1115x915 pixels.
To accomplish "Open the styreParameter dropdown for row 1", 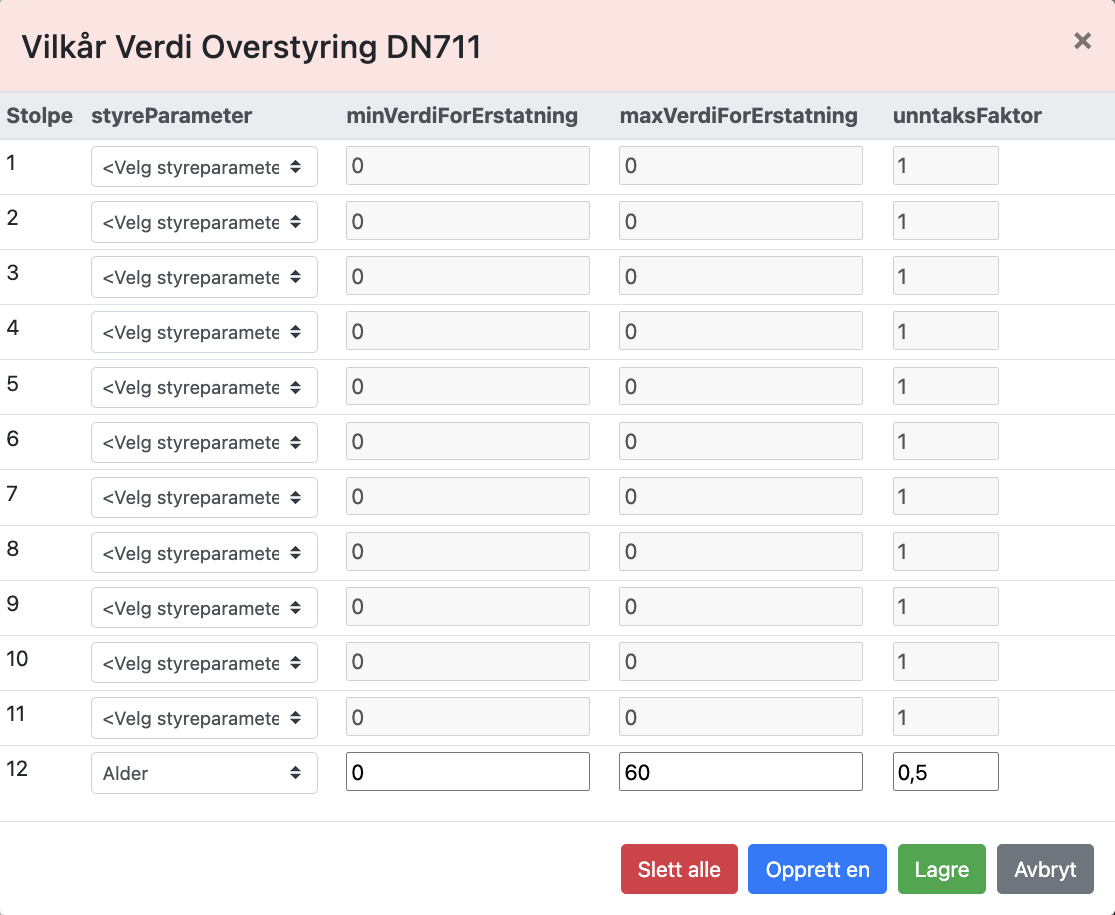I will coord(204,167).
